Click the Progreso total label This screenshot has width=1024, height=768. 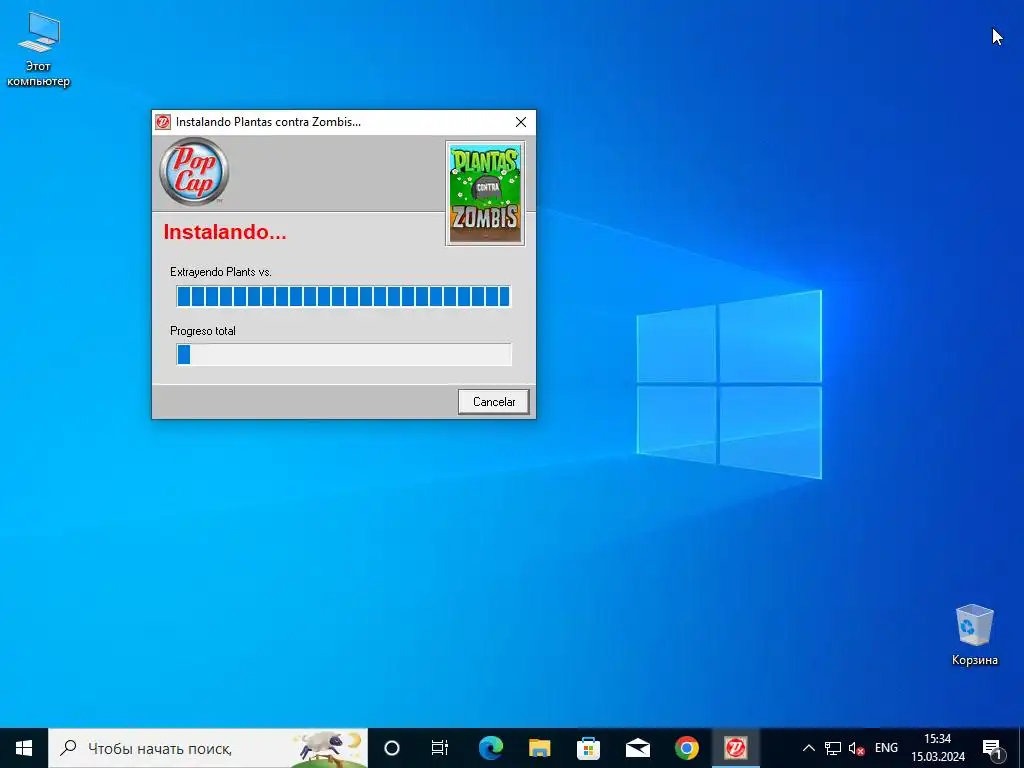click(202, 331)
